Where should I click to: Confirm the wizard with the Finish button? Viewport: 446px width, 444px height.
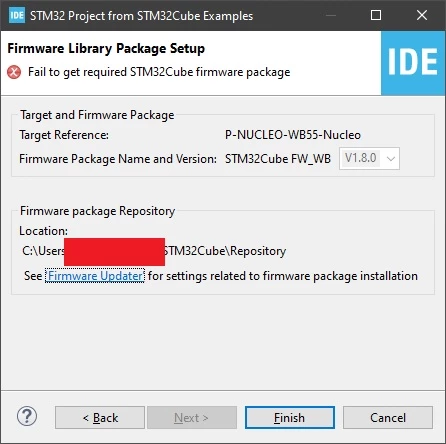[x=290, y=418]
